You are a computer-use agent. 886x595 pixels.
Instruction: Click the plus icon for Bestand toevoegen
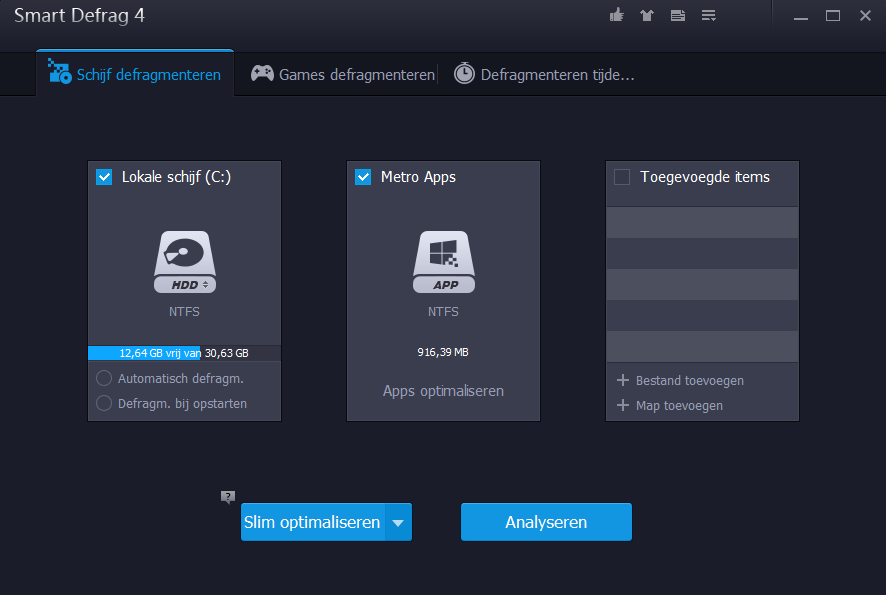point(622,380)
